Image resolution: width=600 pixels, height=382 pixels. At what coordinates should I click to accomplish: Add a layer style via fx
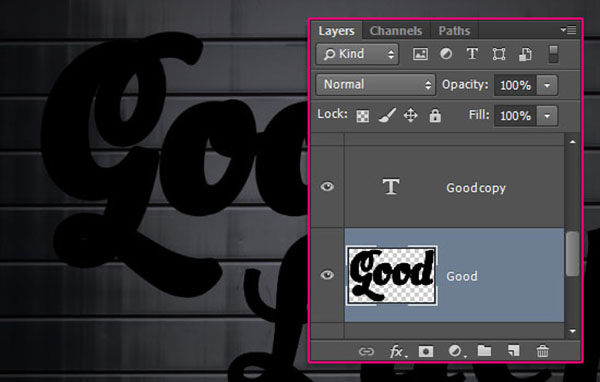pyautogui.click(x=398, y=351)
